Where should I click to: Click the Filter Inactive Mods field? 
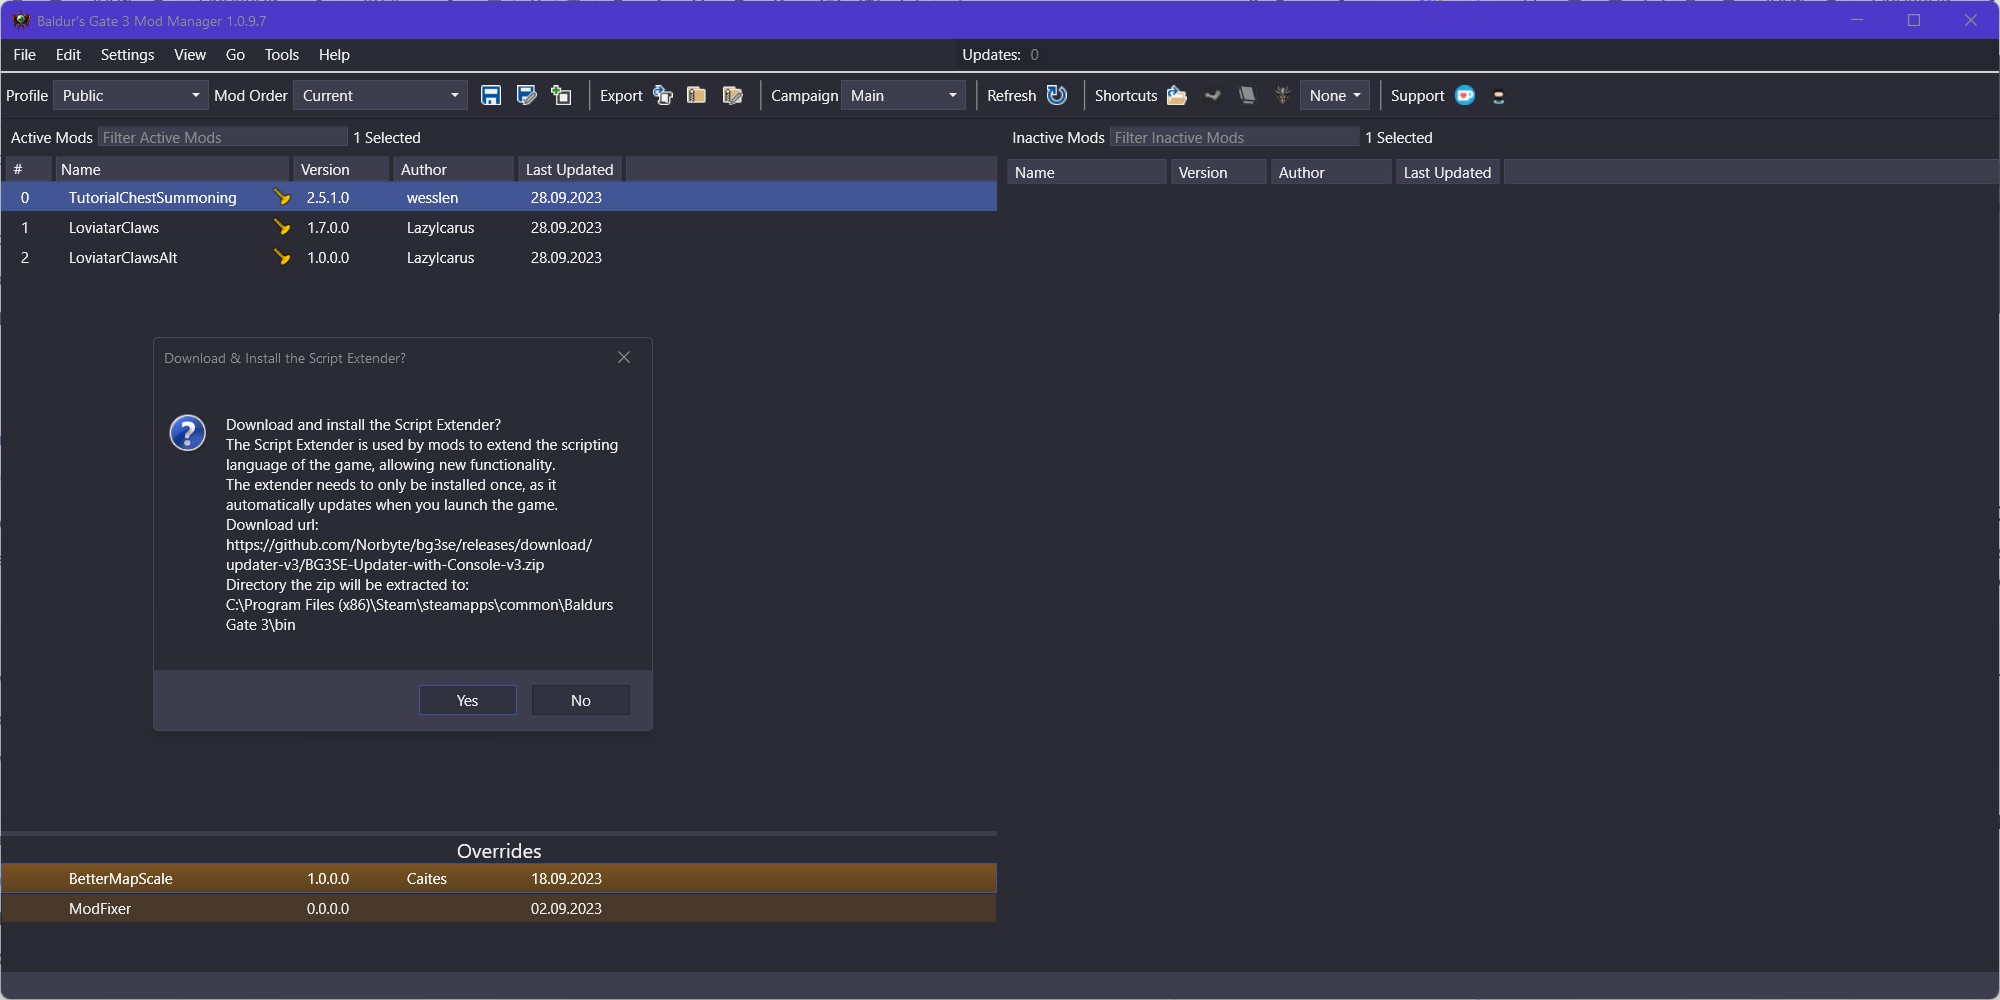pyautogui.click(x=1234, y=137)
